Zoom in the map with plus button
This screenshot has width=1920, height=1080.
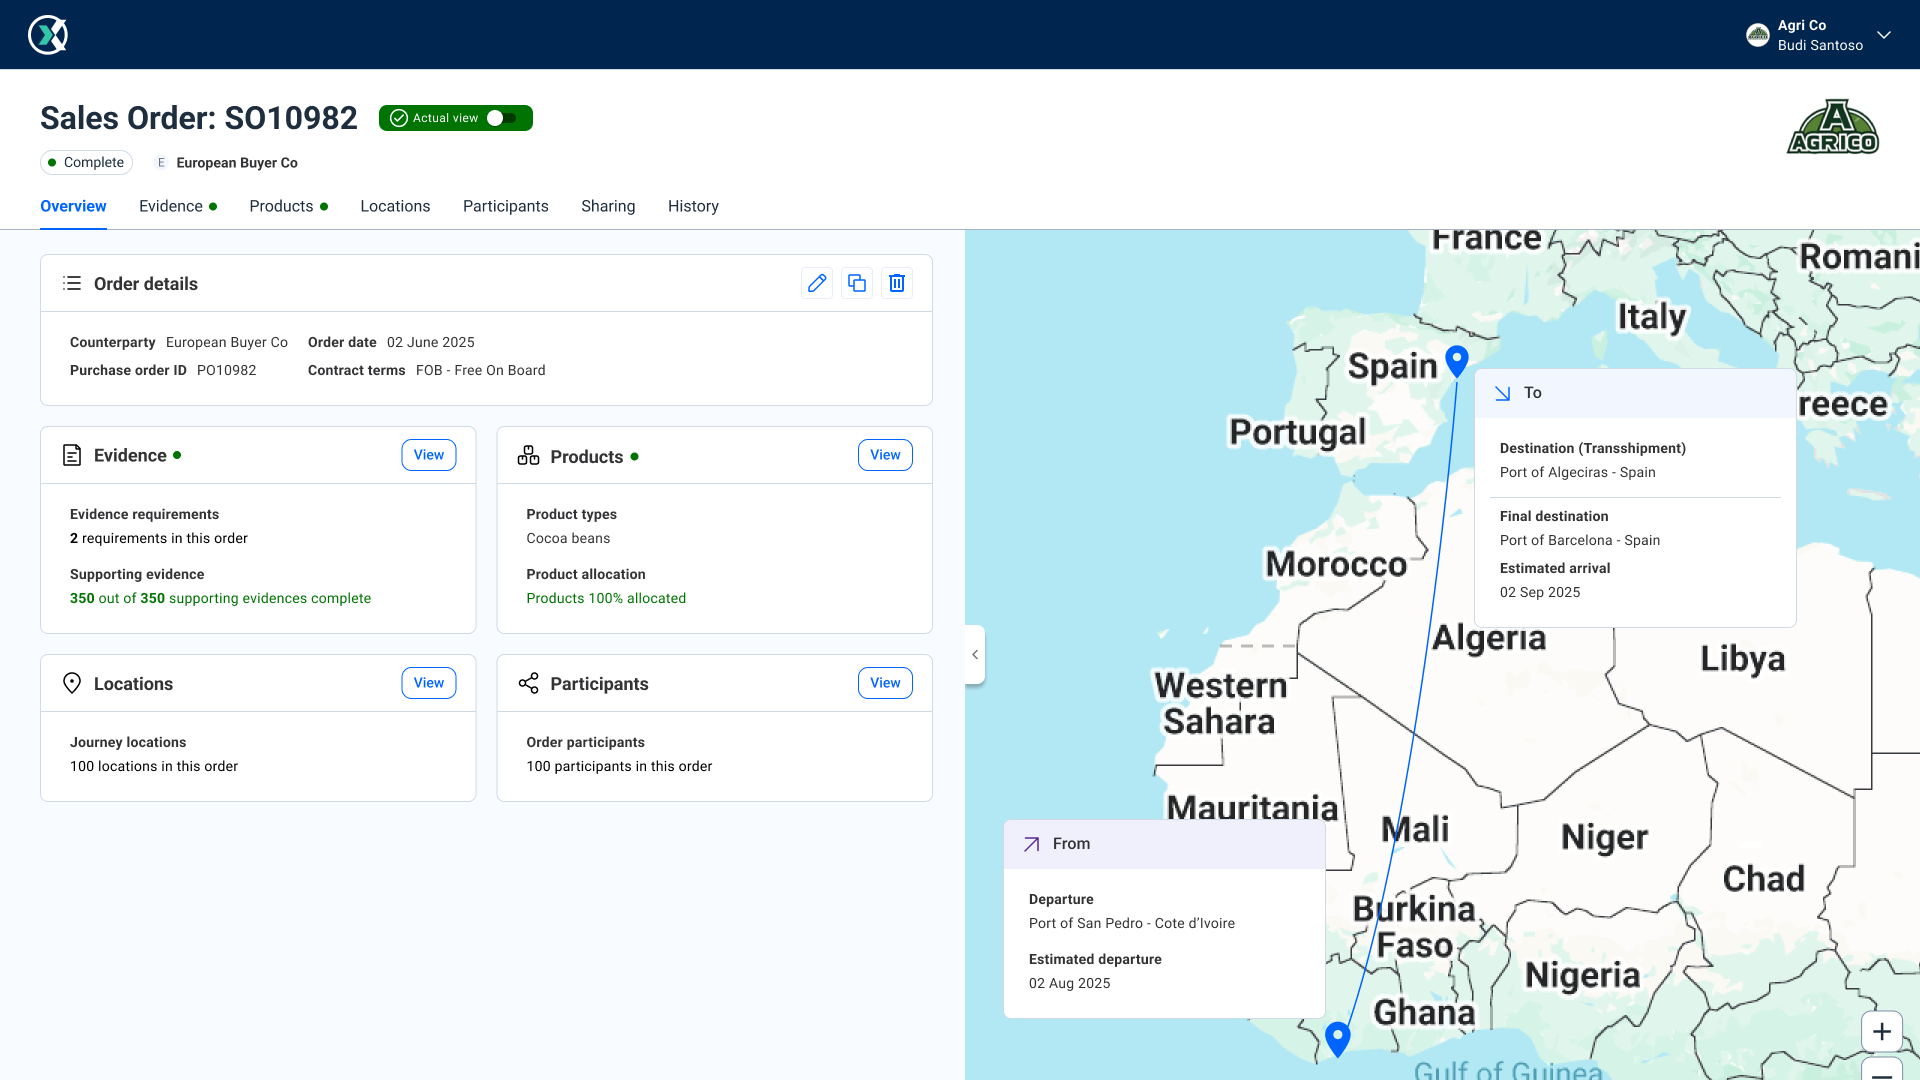[x=1881, y=1031]
